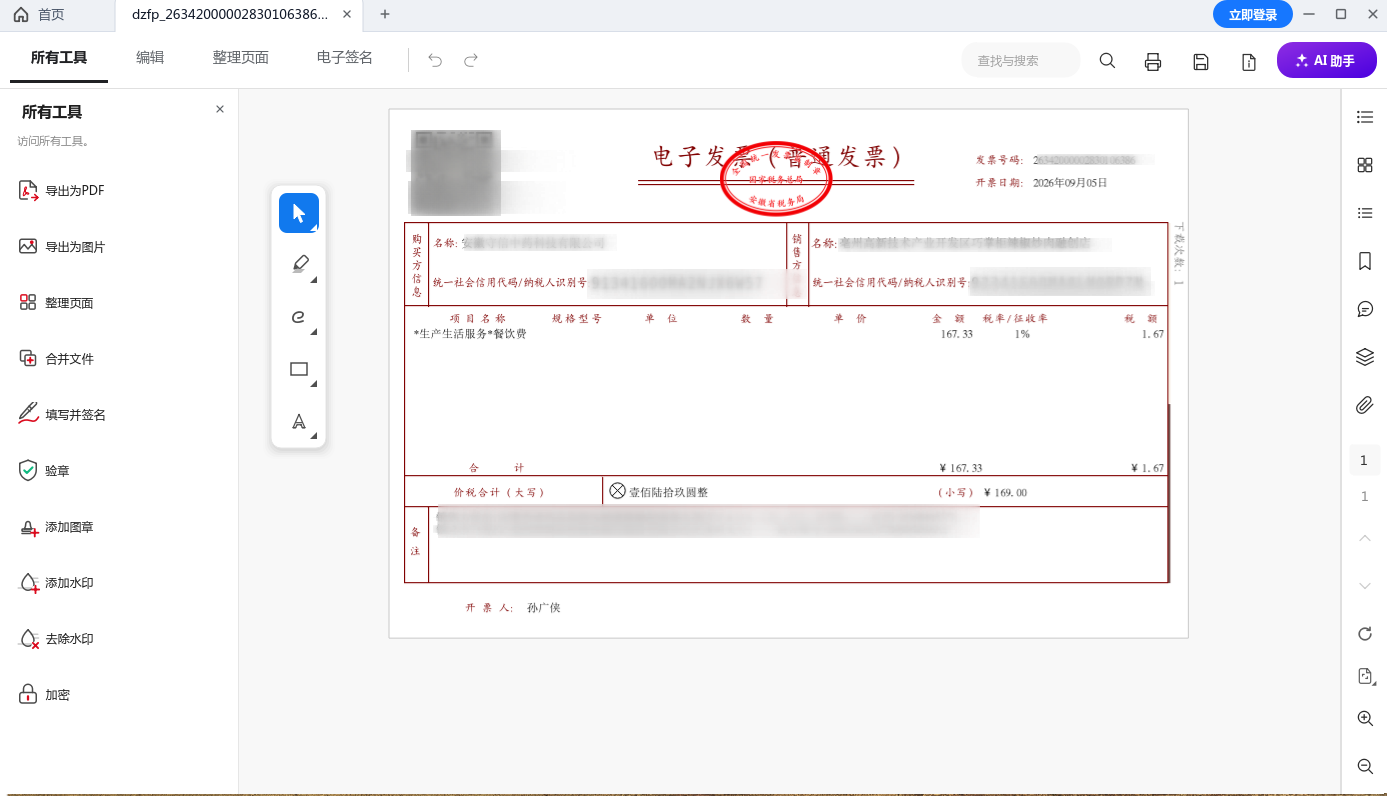Open the comments panel
Screen dimensions: 1387x796
[x=1365, y=309]
